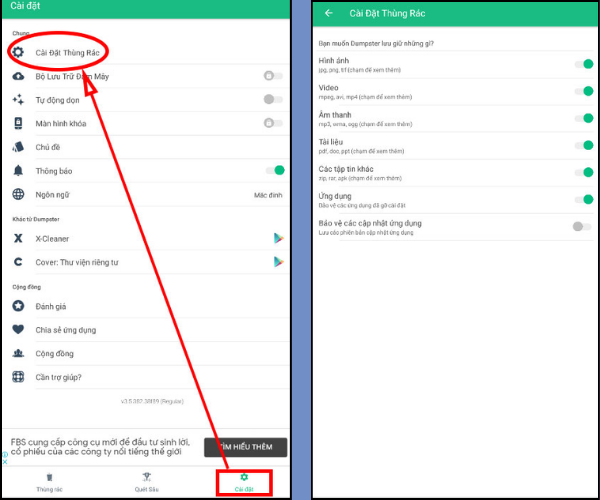
Task: Open X-Cleaner label
Action: [52, 239]
